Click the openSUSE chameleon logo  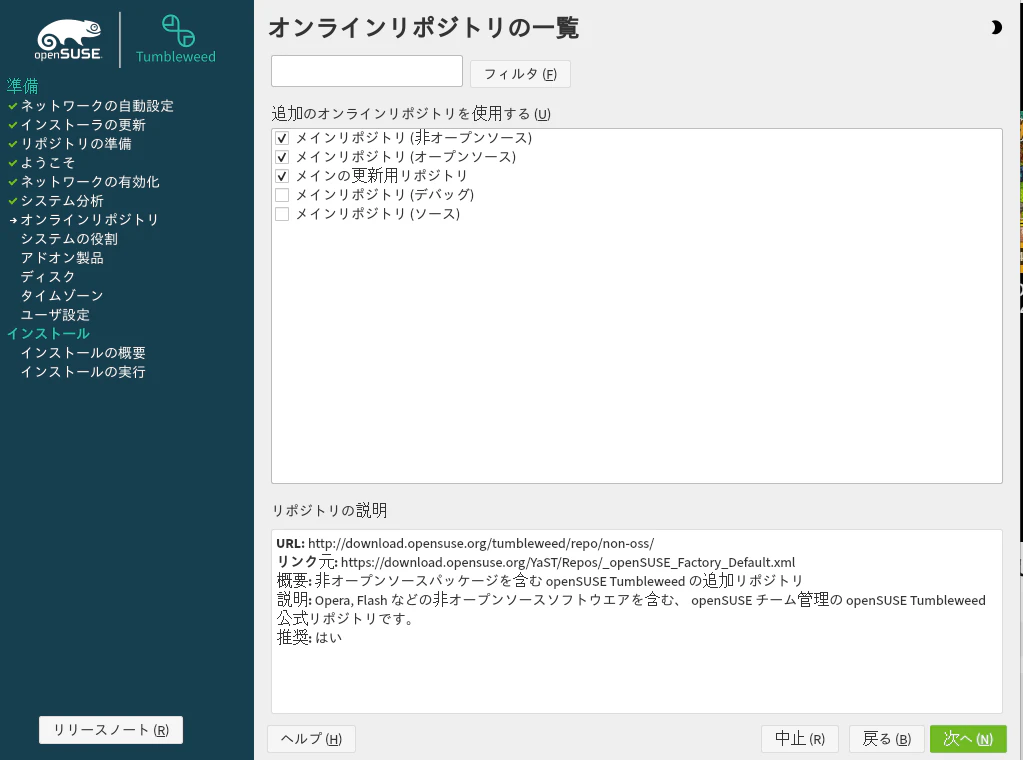pyautogui.click(x=69, y=39)
